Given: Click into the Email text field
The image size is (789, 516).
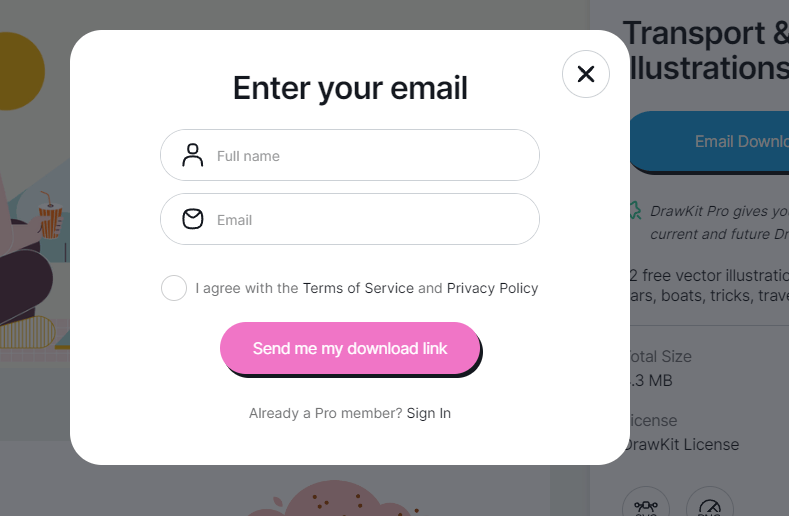Looking at the screenshot, I should coord(370,220).
